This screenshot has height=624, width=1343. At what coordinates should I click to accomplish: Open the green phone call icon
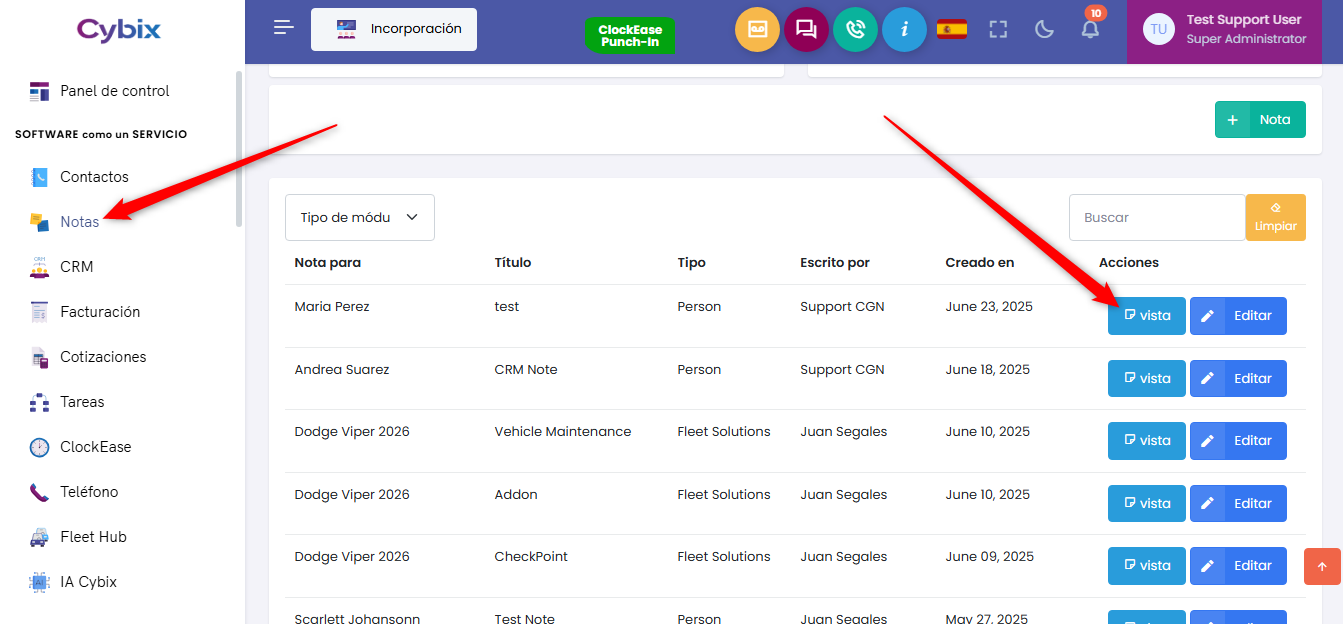[855, 30]
